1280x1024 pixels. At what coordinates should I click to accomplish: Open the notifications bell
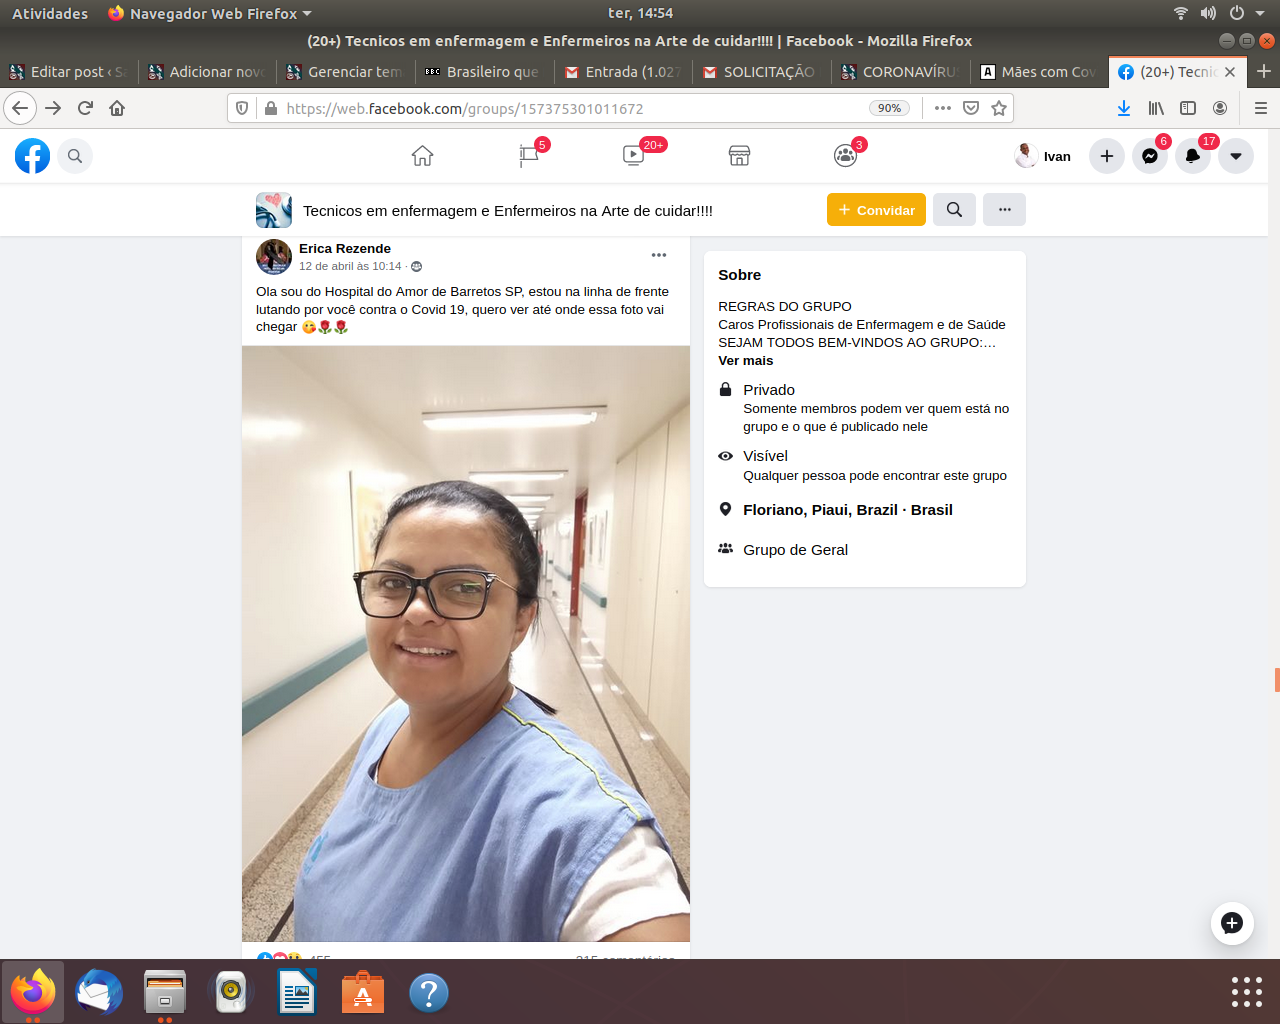tap(1193, 156)
